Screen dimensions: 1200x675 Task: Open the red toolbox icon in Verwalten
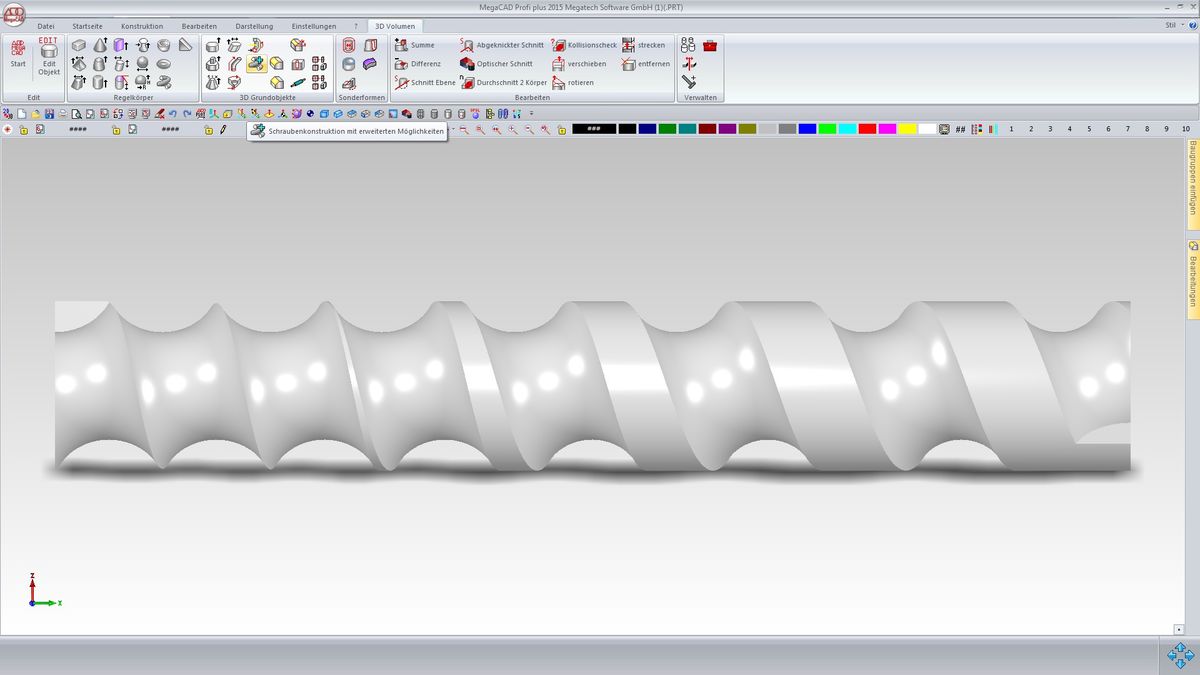pos(710,45)
